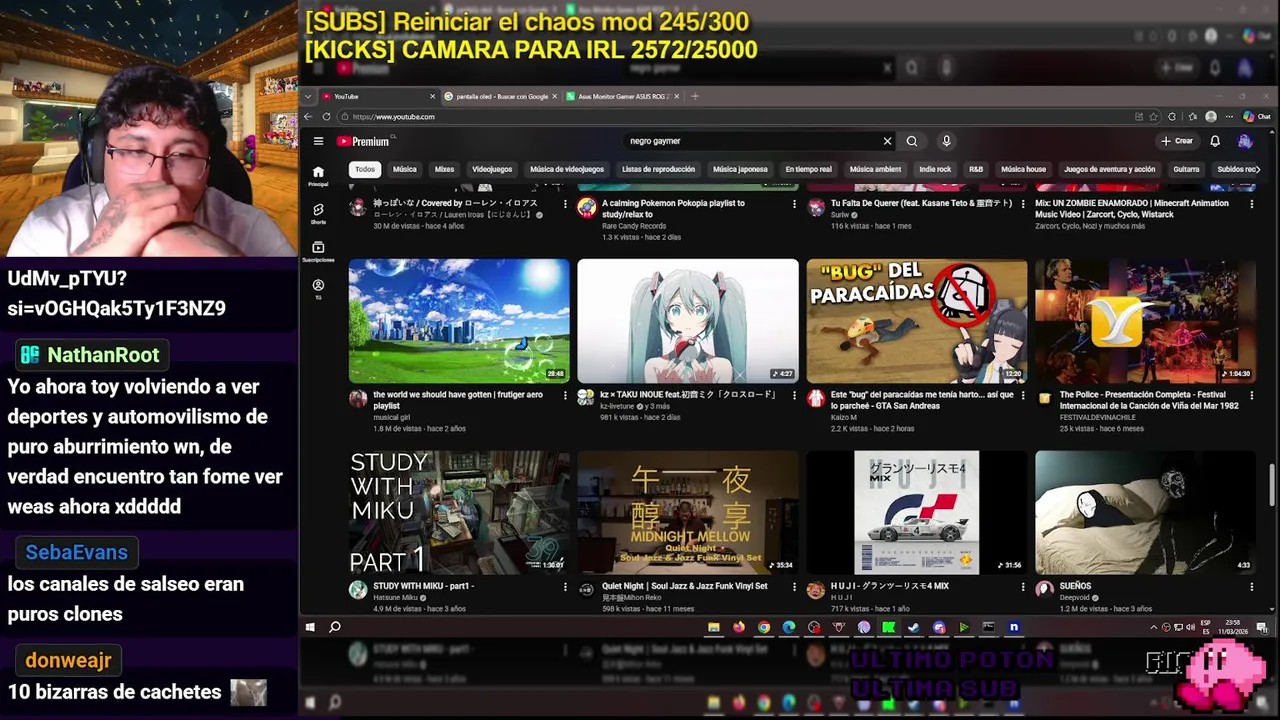The image size is (1280, 720).
Task: Start voice search with the microphone
Action: 946,141
